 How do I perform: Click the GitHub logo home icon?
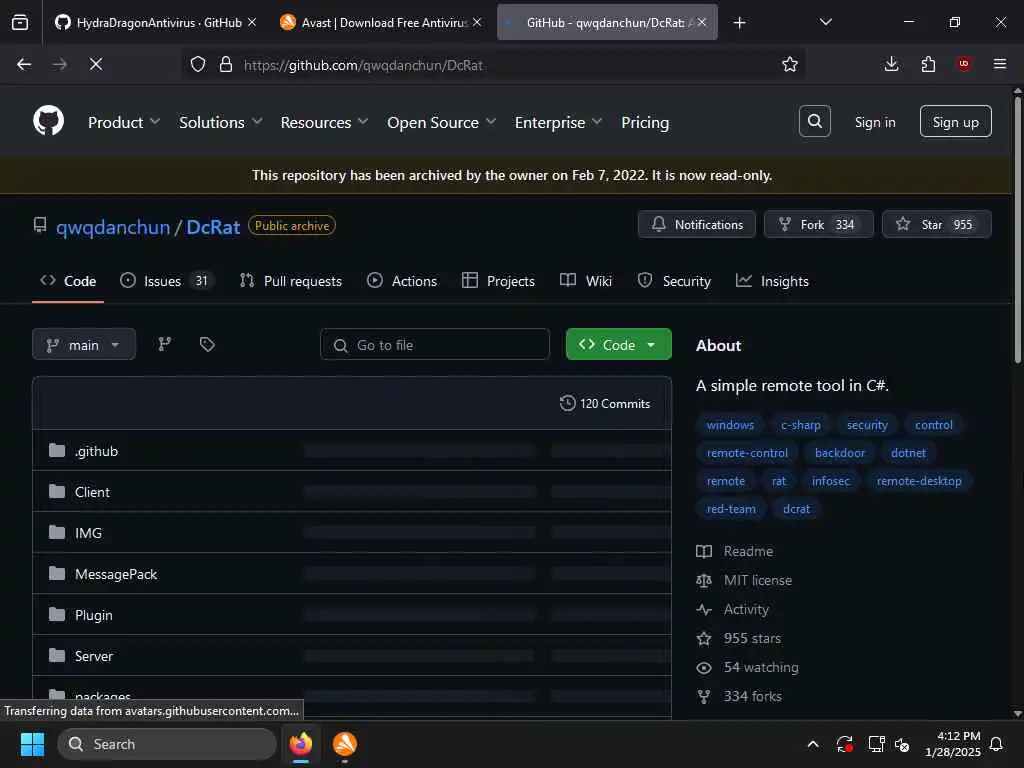point(48,121)
